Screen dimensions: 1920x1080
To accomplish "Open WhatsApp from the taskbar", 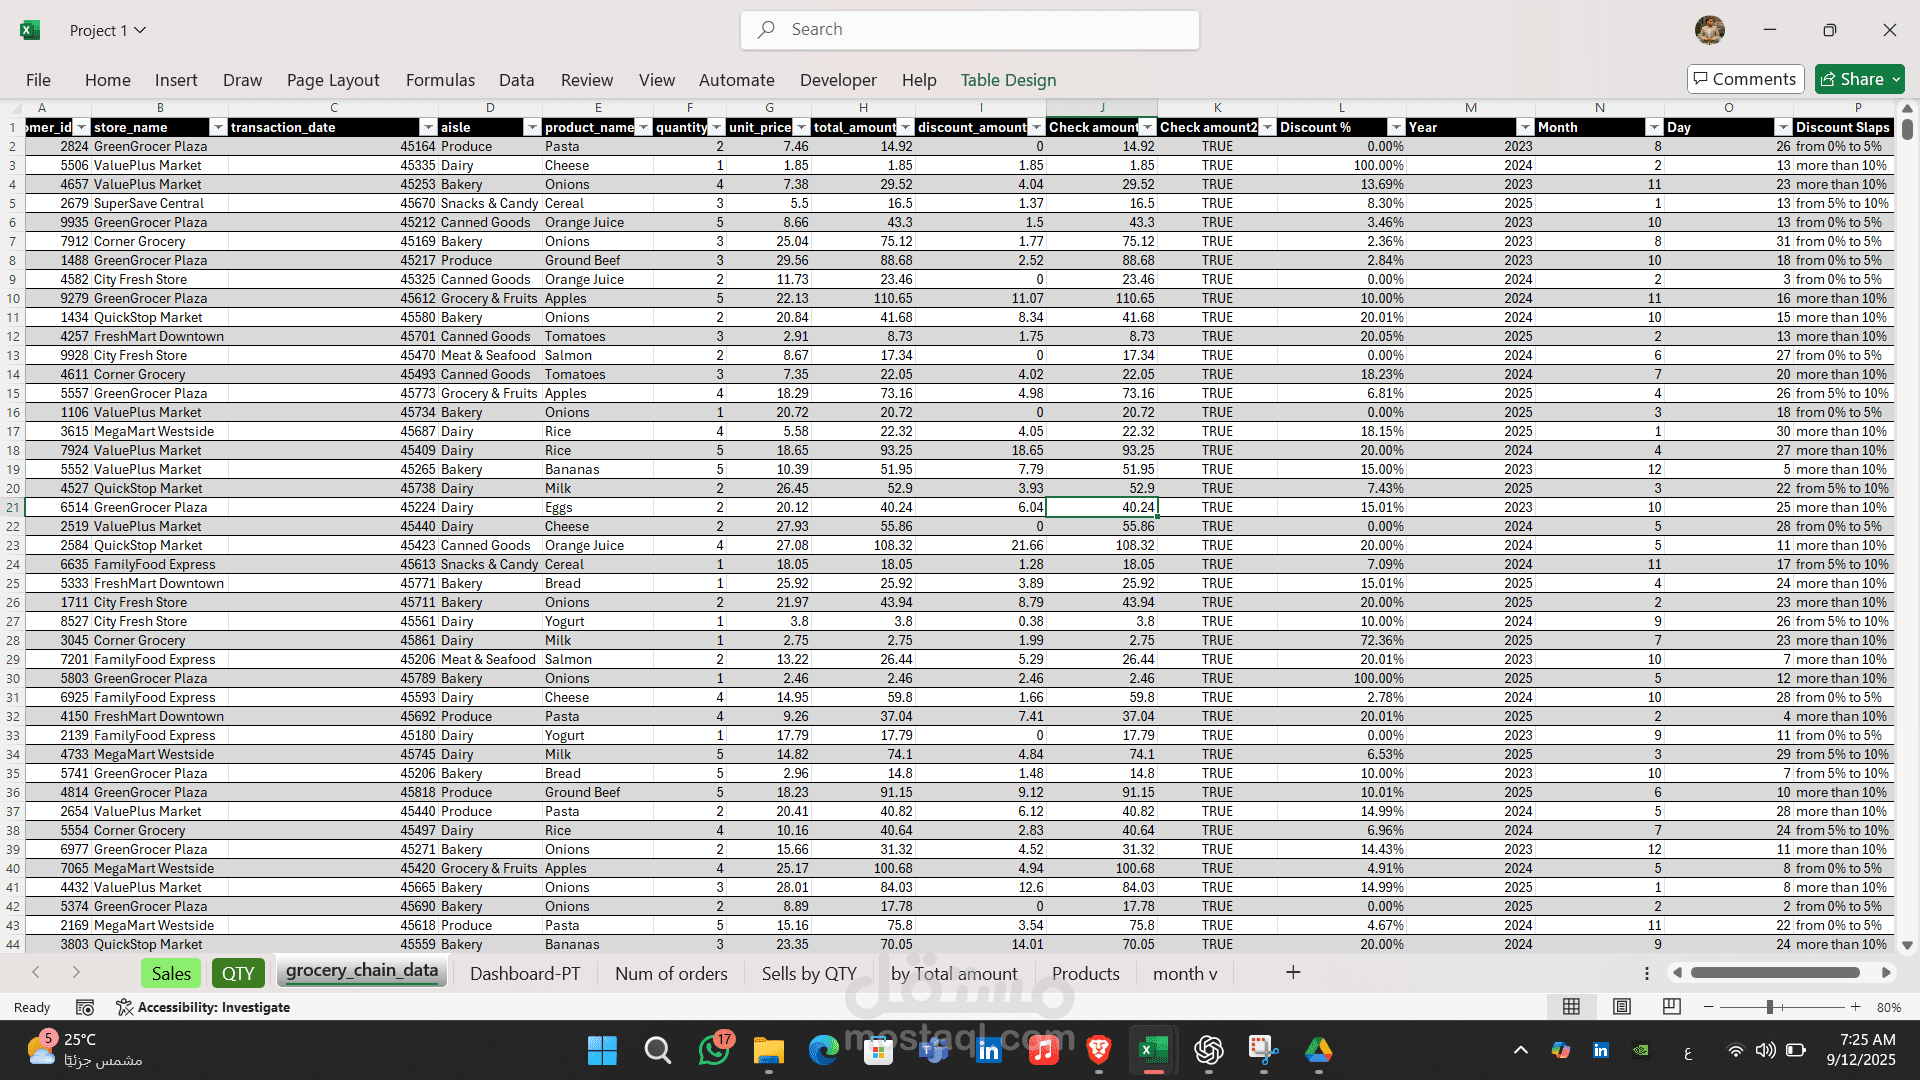I will pyautogui.click(x=714, y=1050).
